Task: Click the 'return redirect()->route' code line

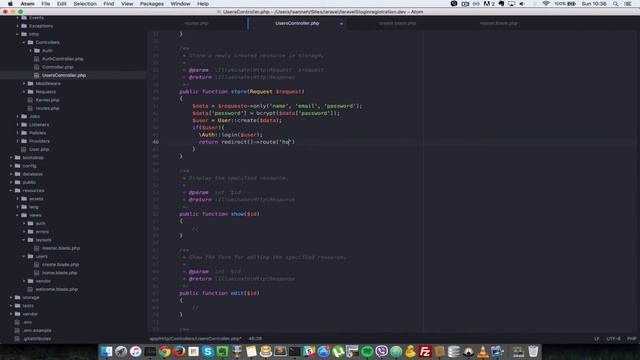Action: coord(247,142)
